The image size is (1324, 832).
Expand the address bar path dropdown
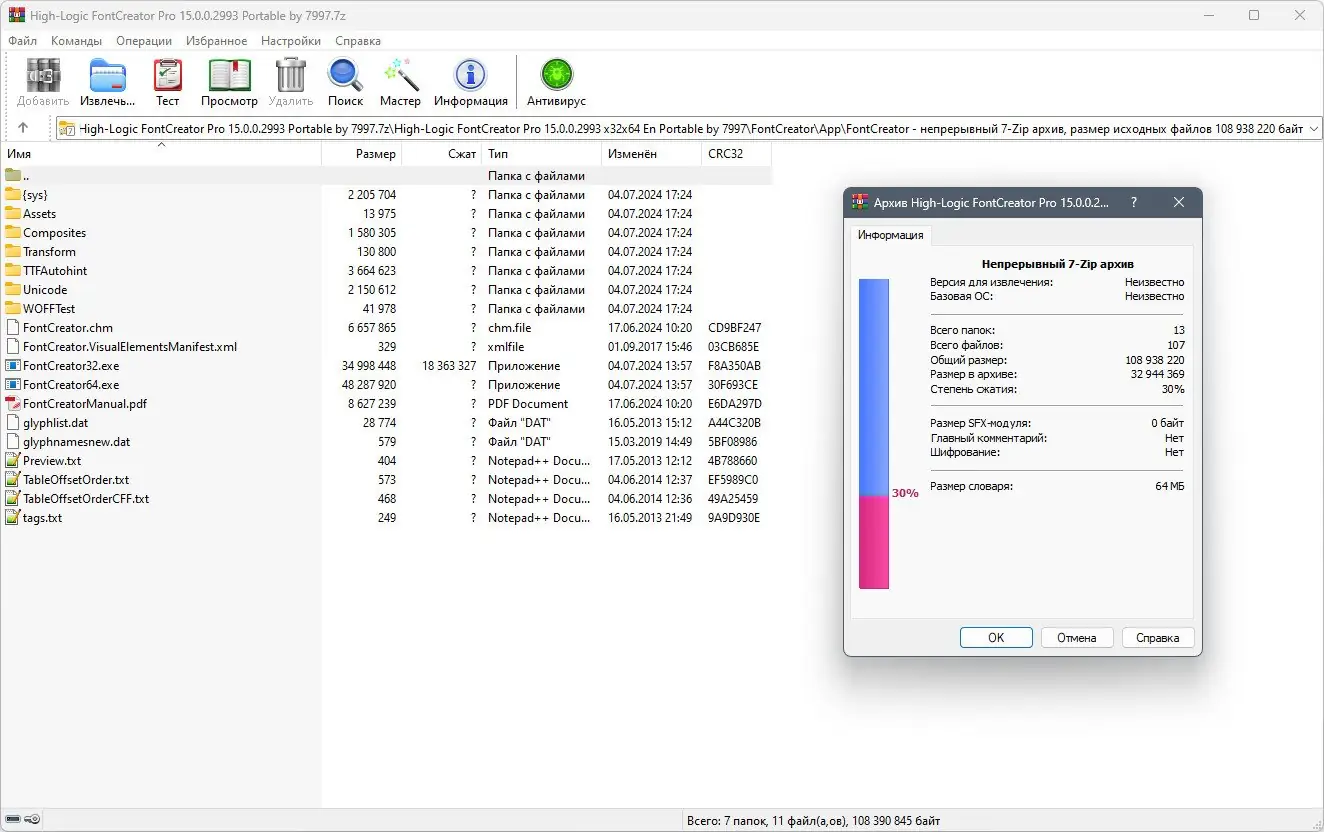coord(1313,129)
